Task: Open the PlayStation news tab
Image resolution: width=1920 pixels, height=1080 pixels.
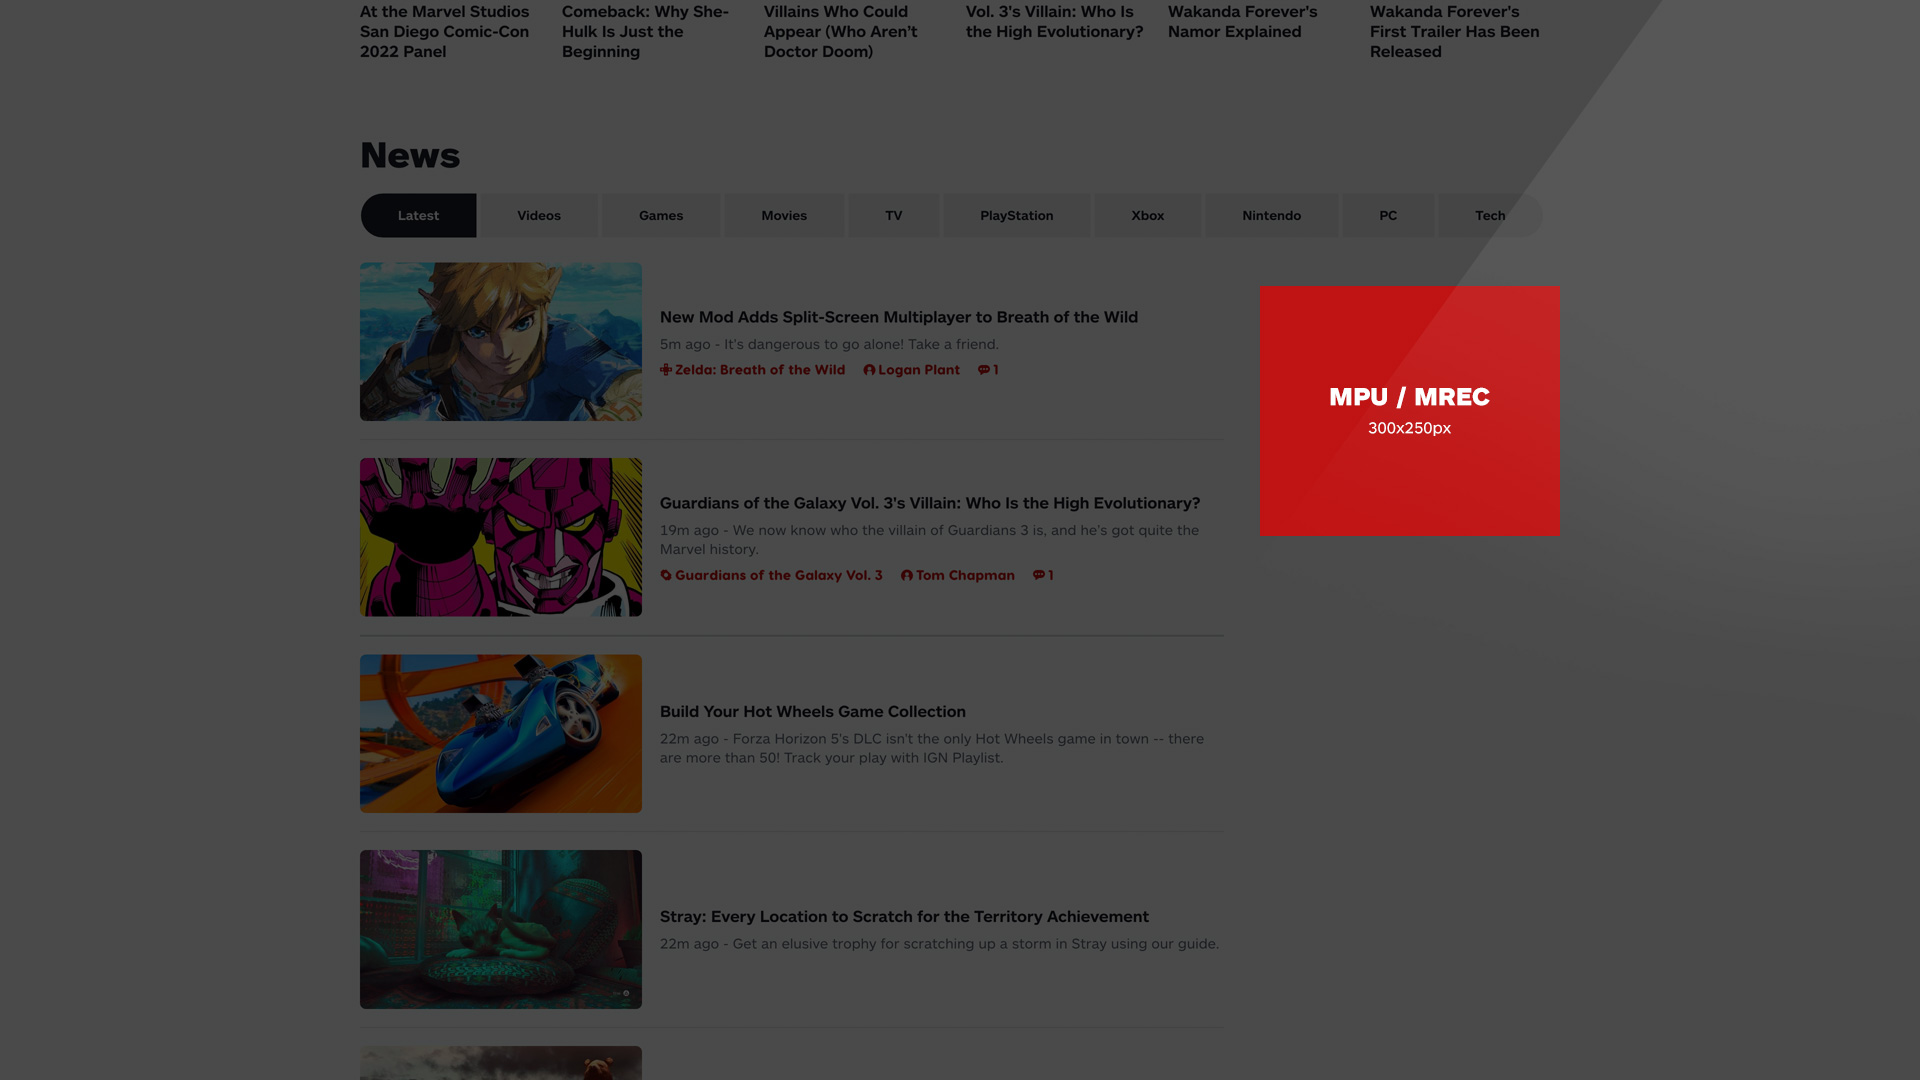Action: tap(1016, 215)
